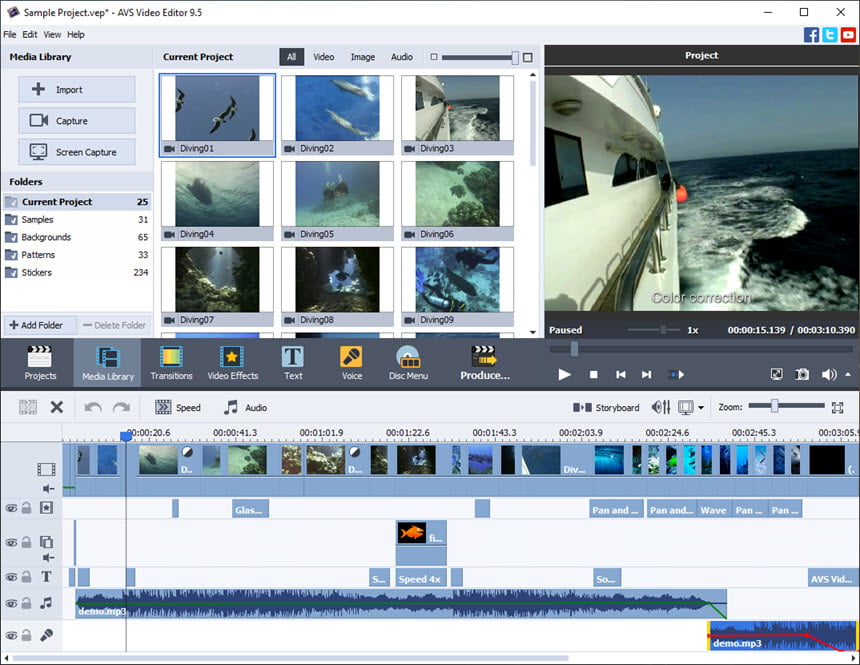Toggle visibility of the video effects track
Image resolution: width=860 pixels, height=665 pixels.
click(x=11, y=508)
